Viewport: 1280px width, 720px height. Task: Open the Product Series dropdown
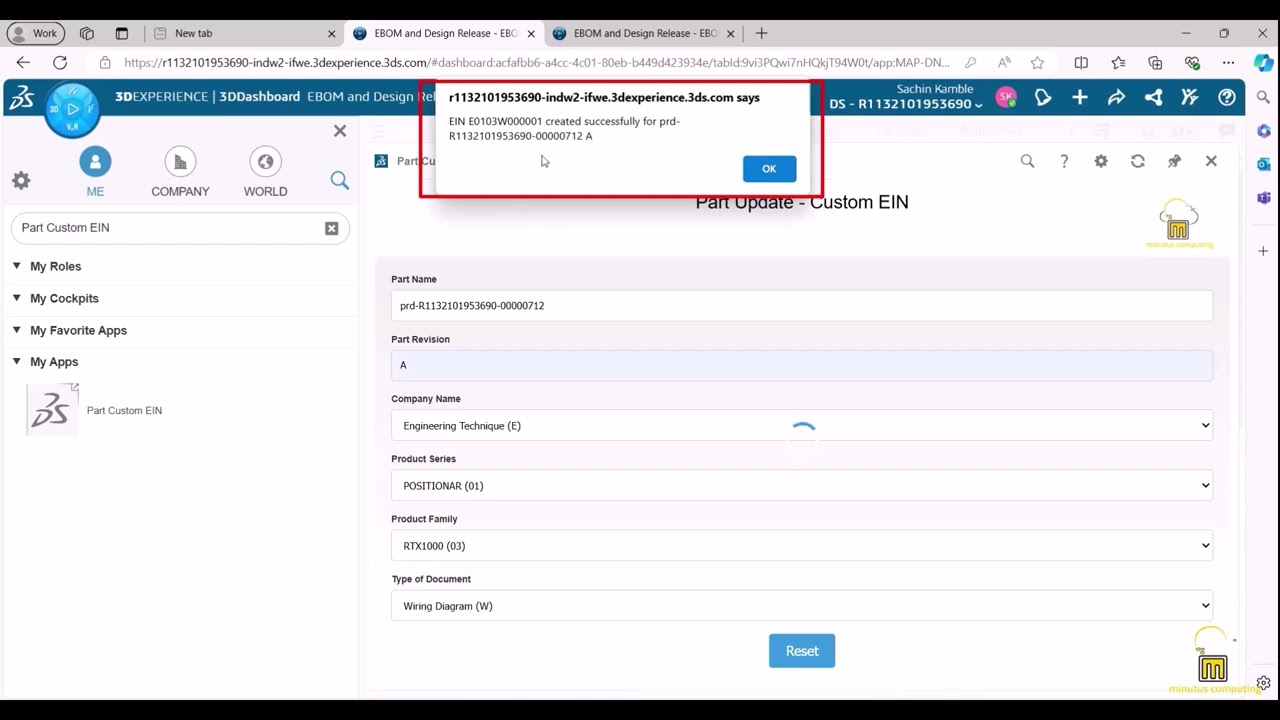pos(802,485)
